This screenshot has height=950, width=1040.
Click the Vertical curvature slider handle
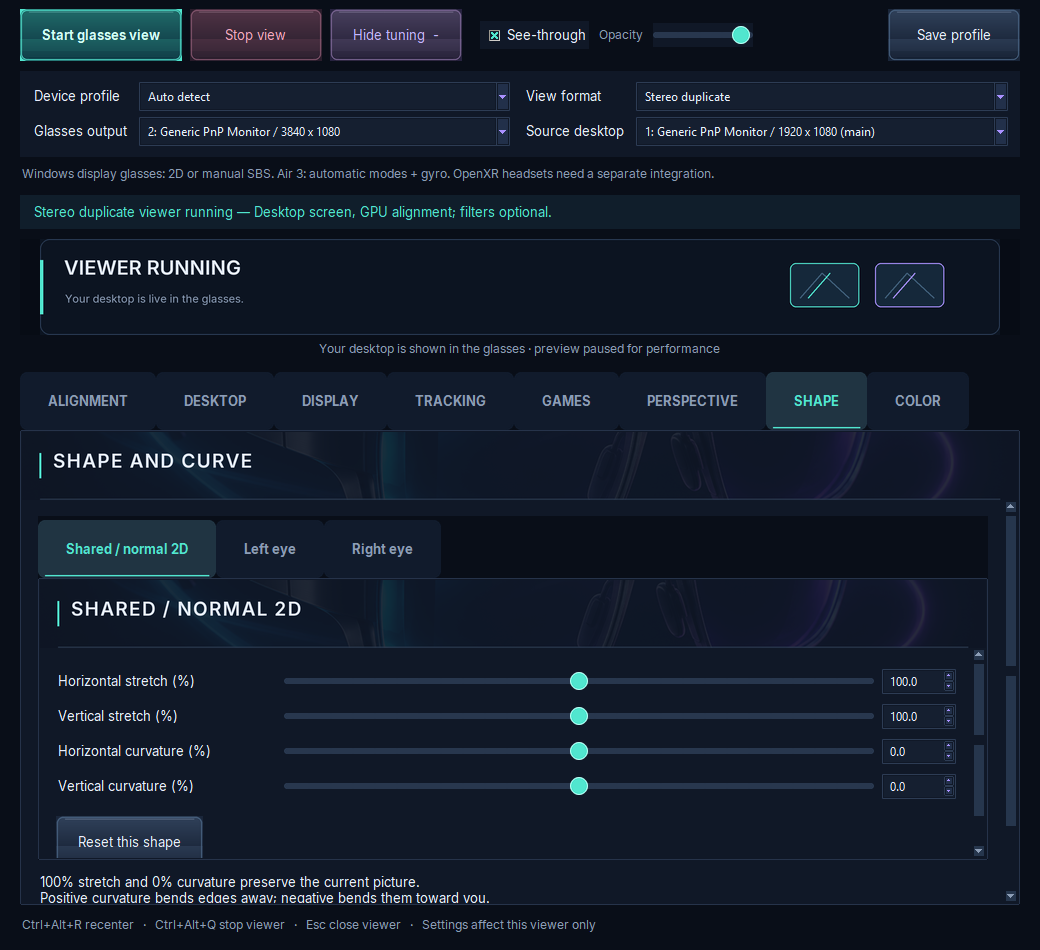pos(579,786)
